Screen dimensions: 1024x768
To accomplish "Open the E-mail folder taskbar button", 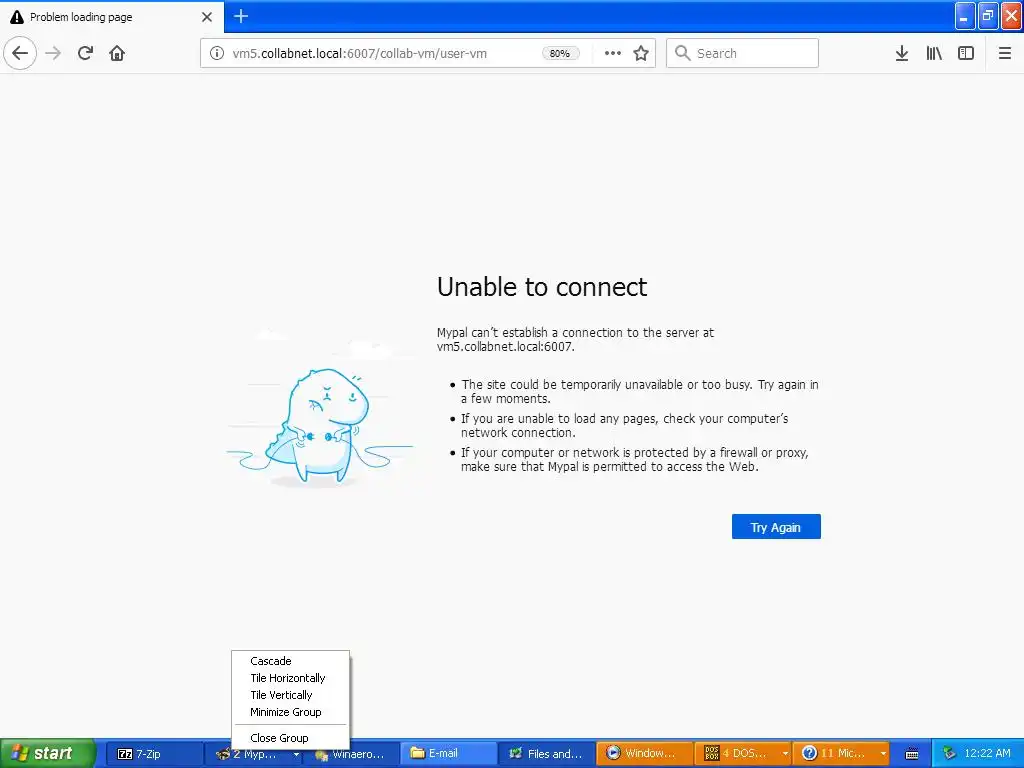I will (448, 754).
